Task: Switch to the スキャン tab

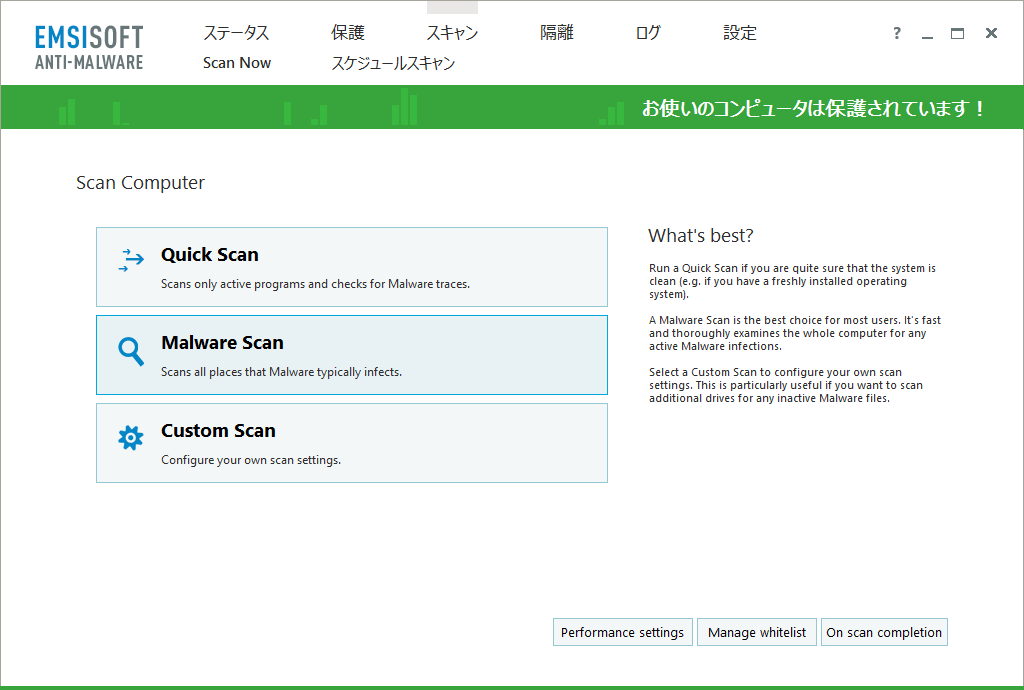Action: click(x=452, y=32)
